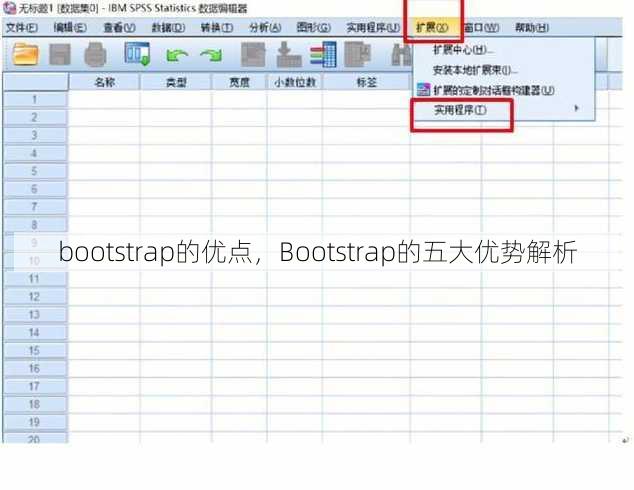Select row header 13
The width and height of the screenshot is (634, 490).
(35, 314)
